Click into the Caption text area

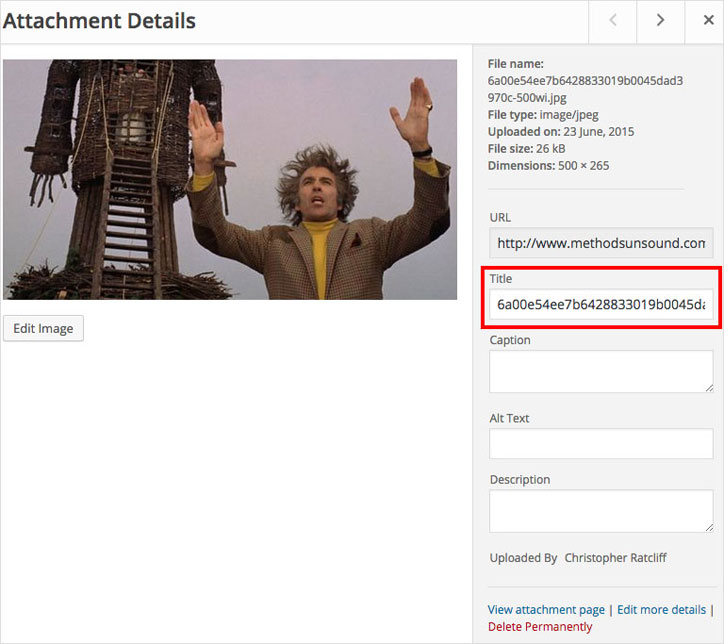point(601,372)
